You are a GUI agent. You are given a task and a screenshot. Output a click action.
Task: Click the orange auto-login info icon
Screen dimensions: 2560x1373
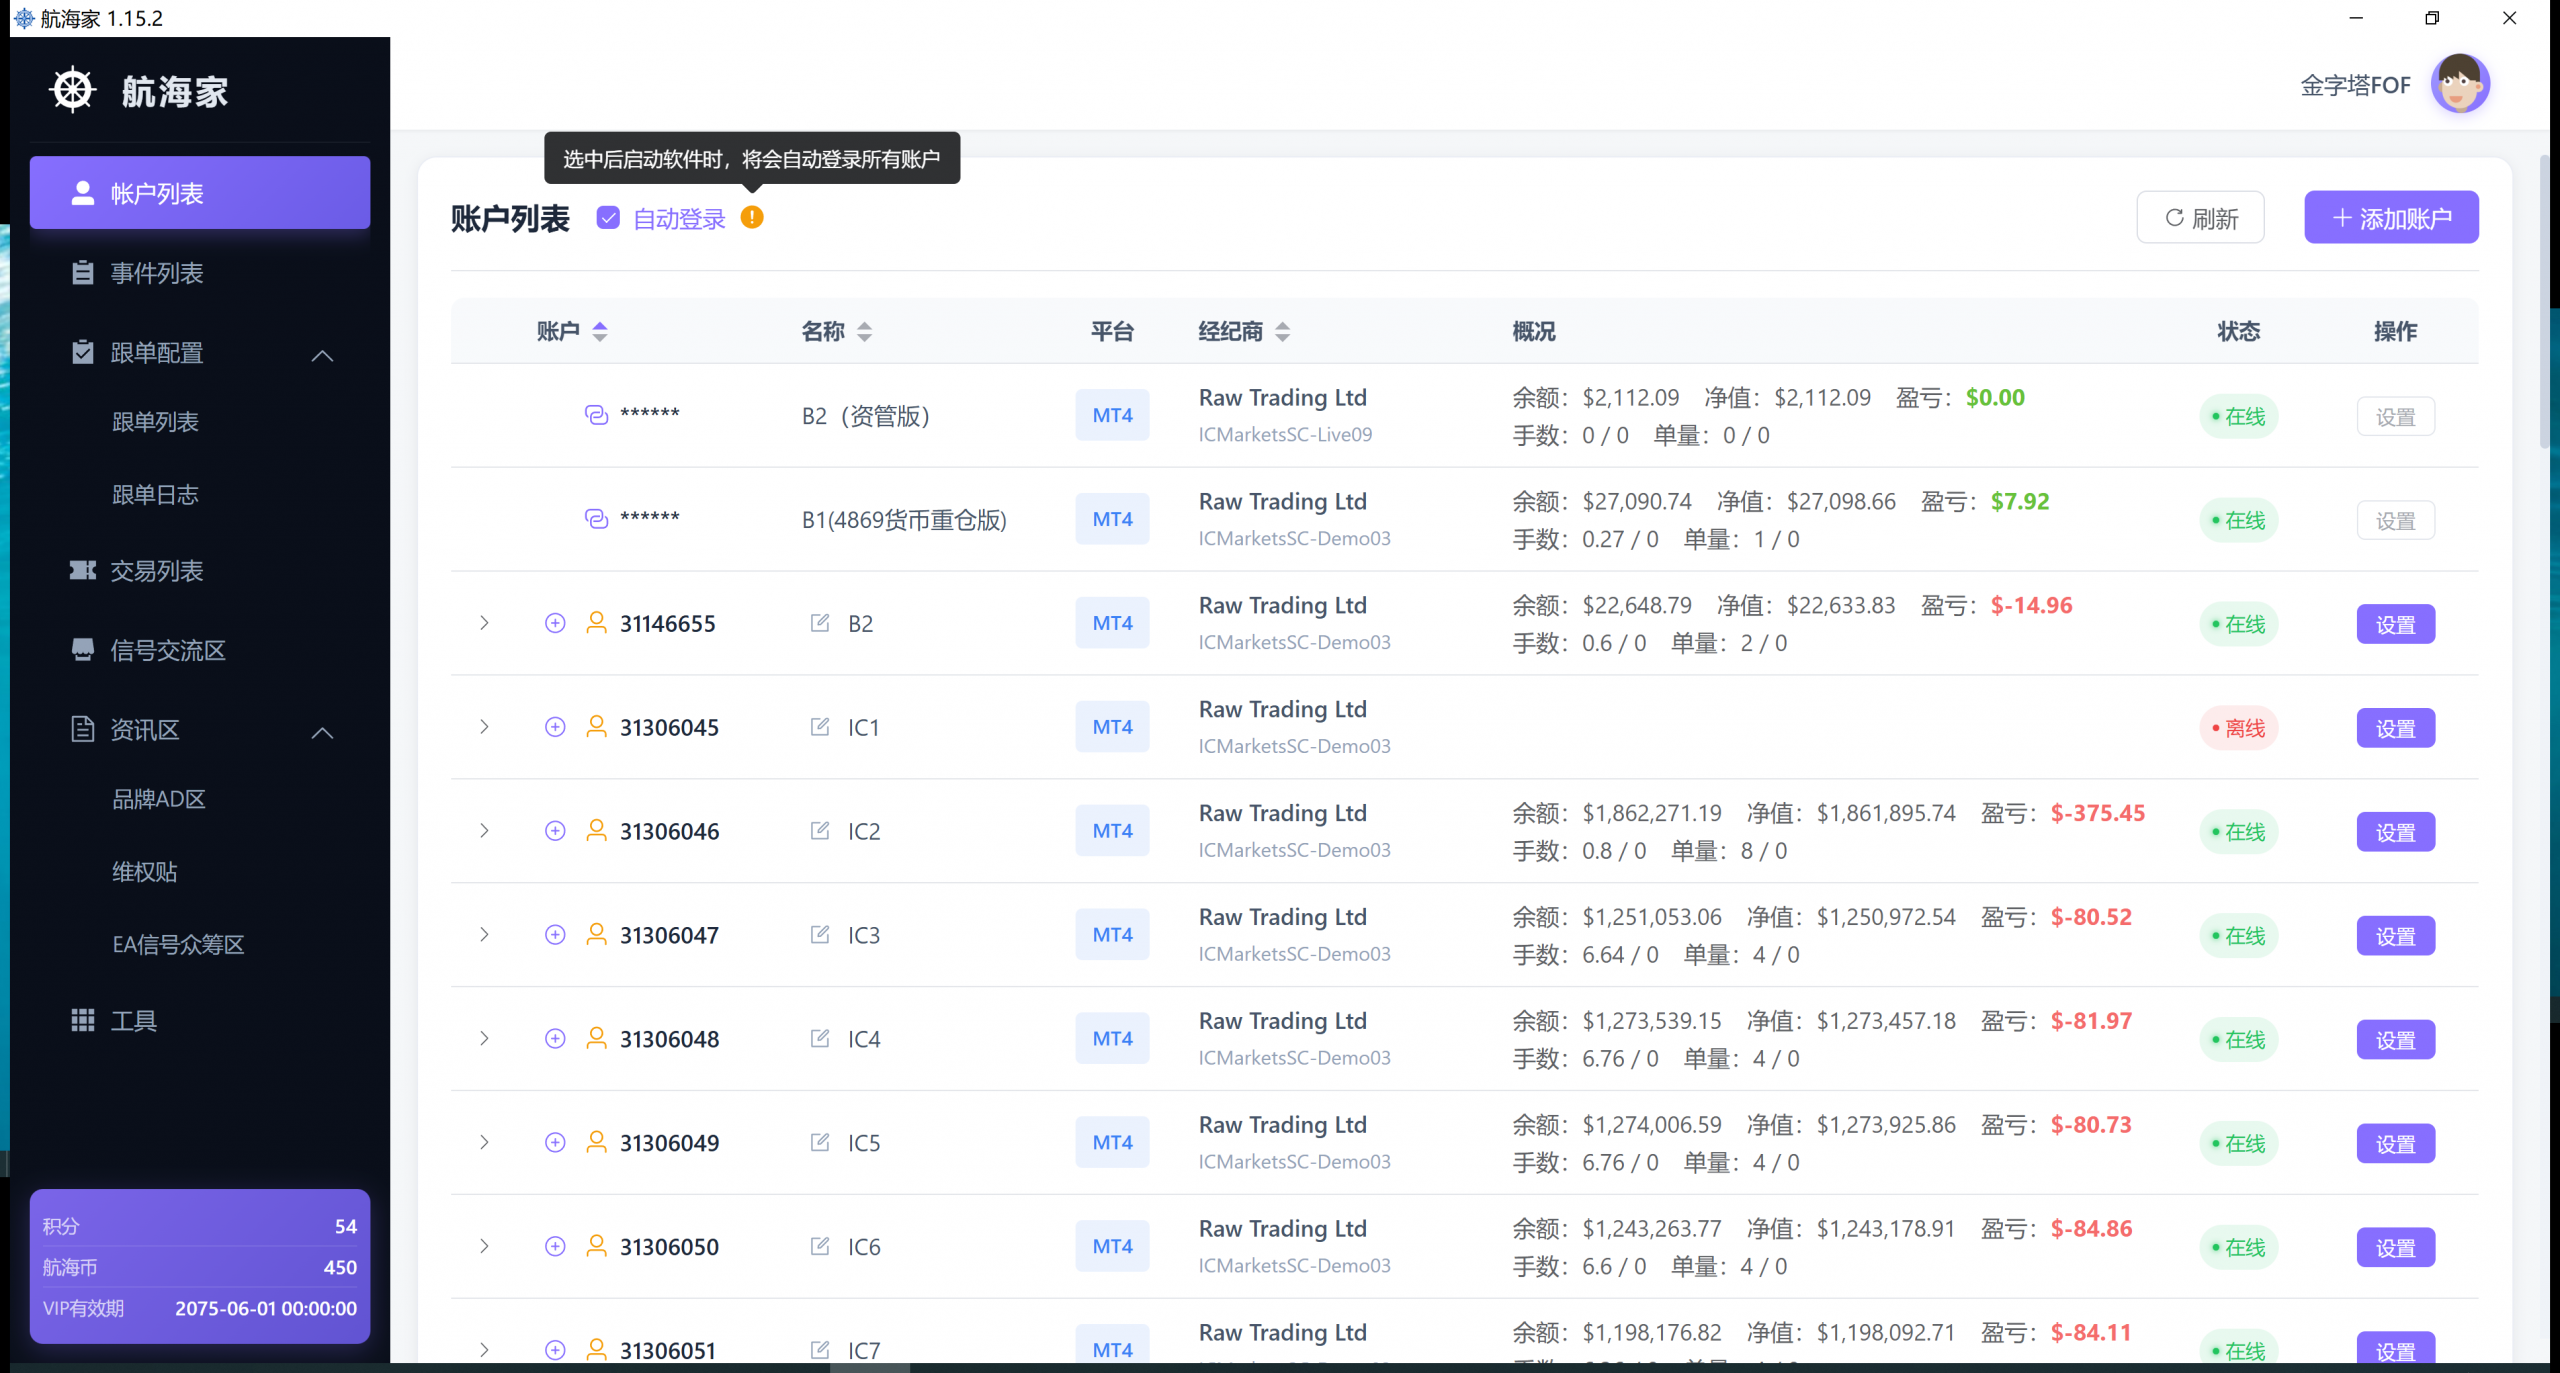[x=752, y=218]
